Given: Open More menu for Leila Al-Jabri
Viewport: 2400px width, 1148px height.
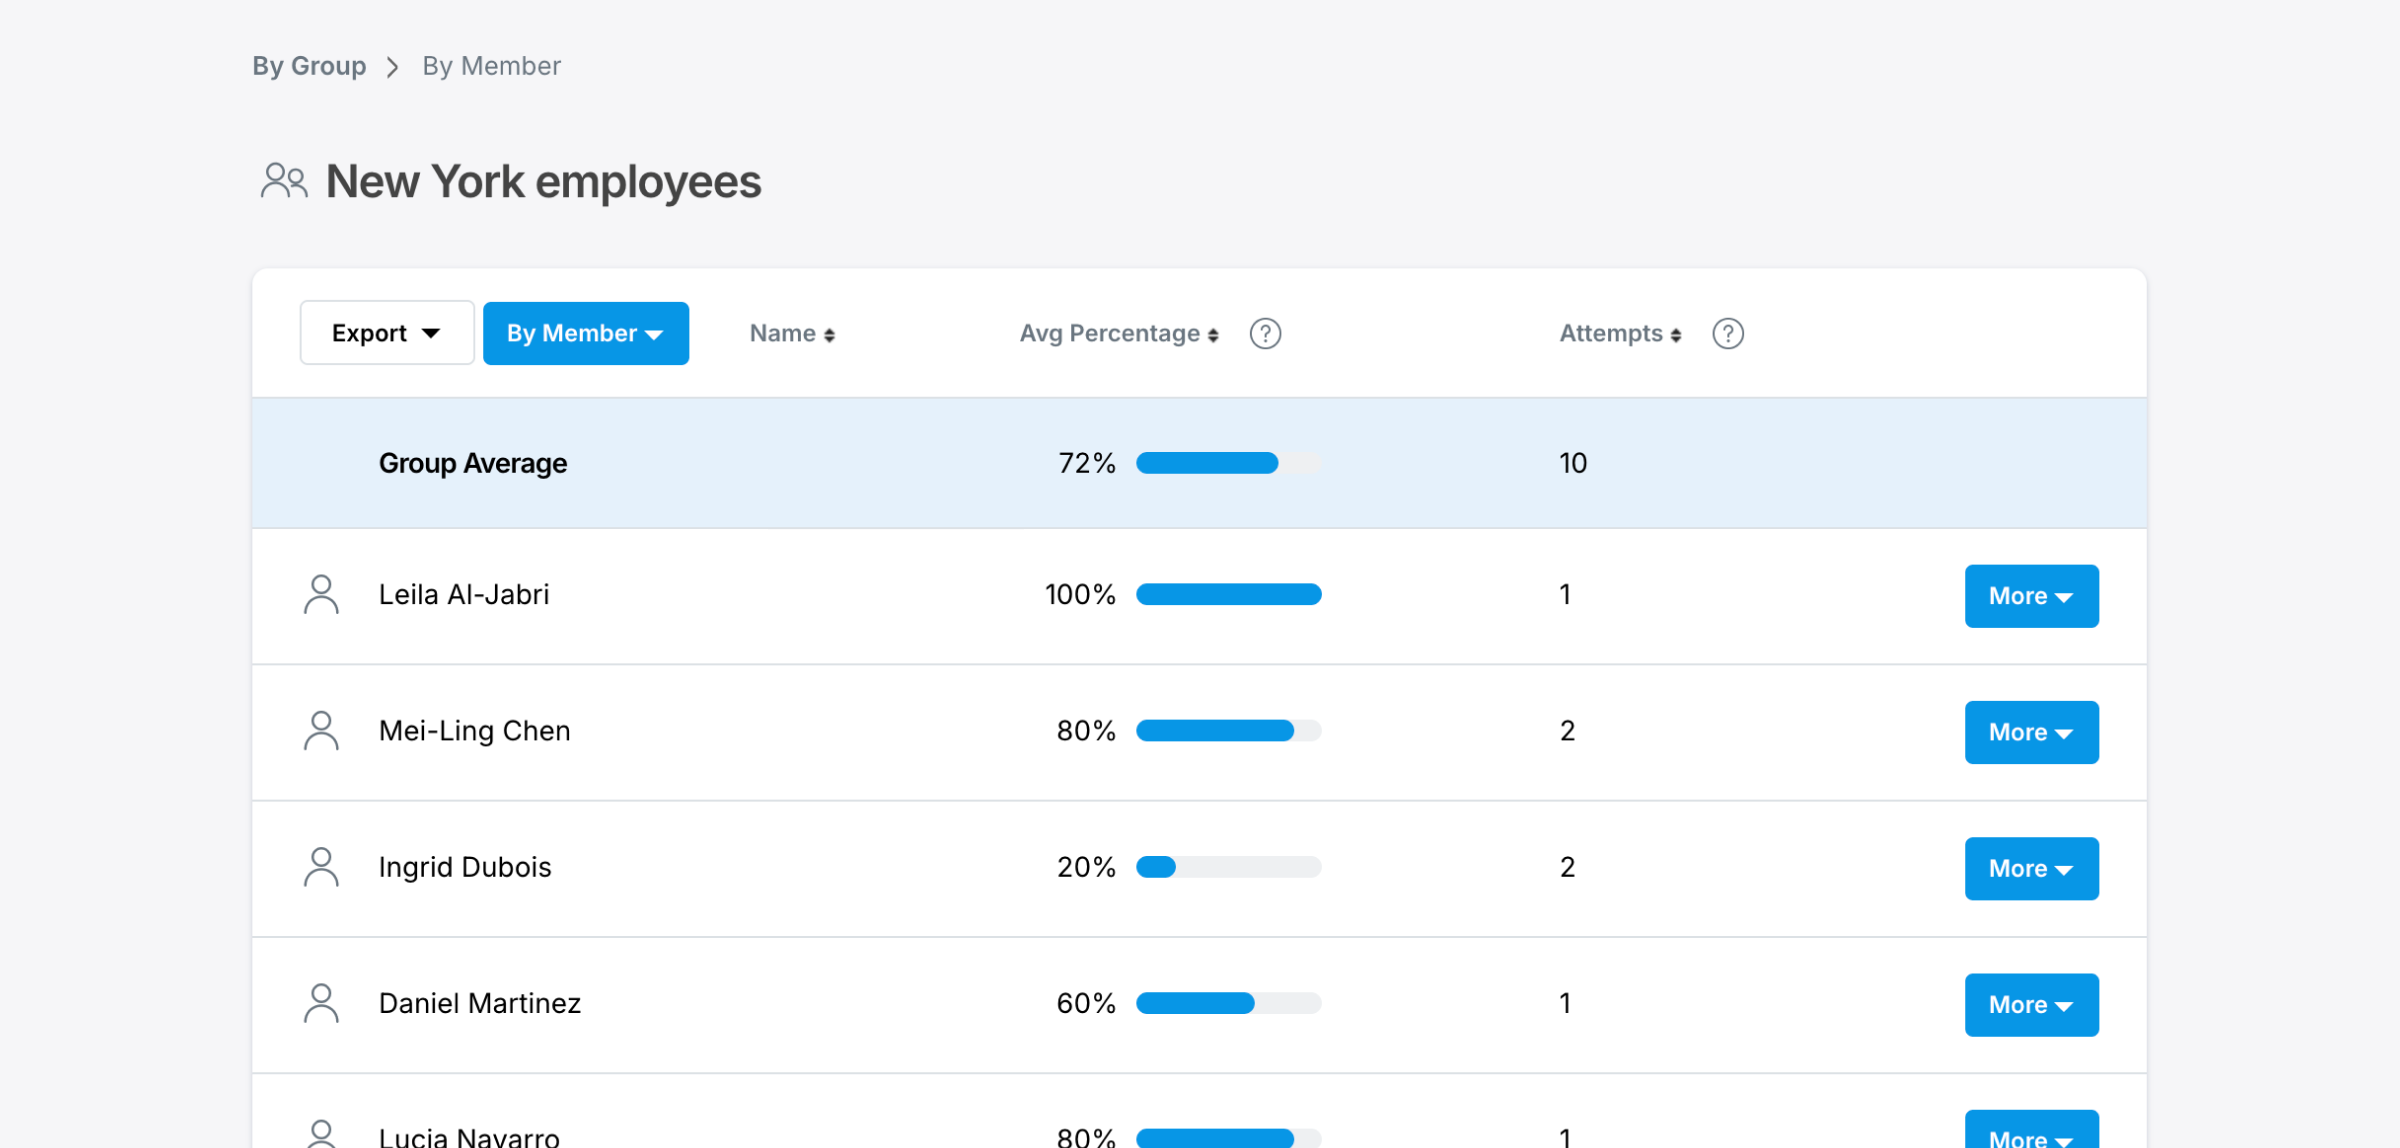Looking at the screenshot, I should pos(2030,596).
